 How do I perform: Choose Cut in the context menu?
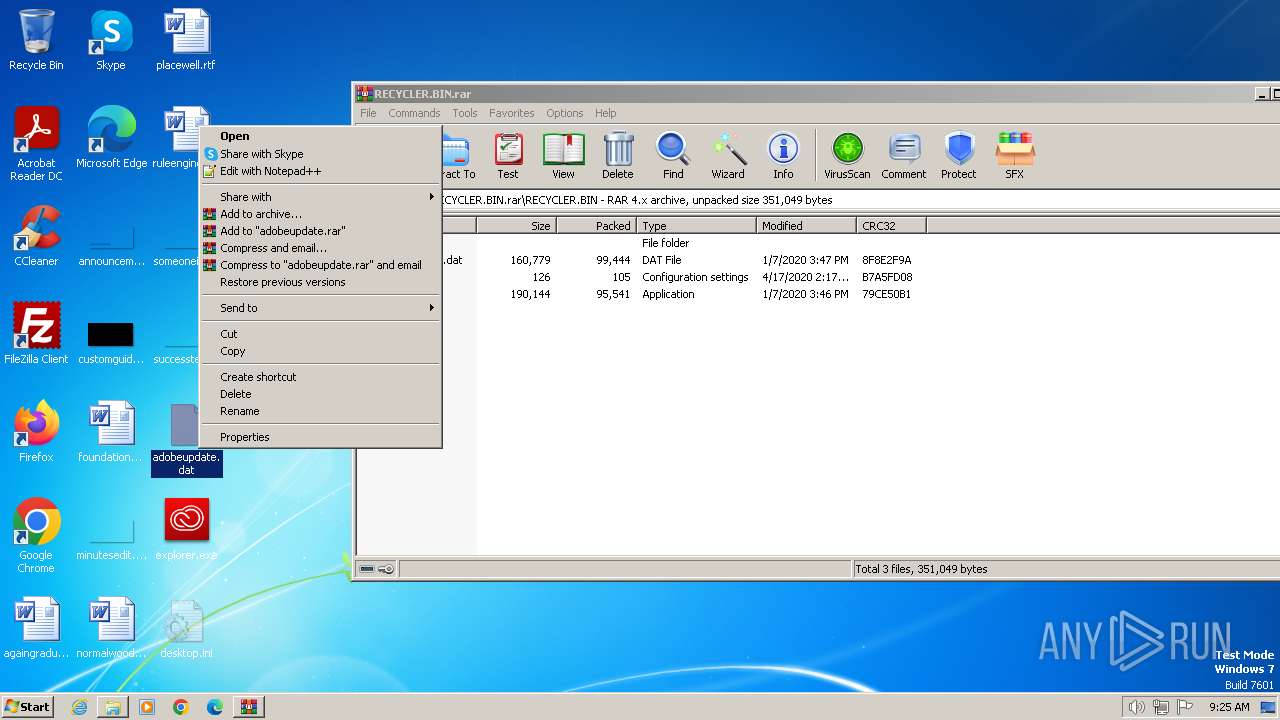pyautogui.click(x=320, y=334)
